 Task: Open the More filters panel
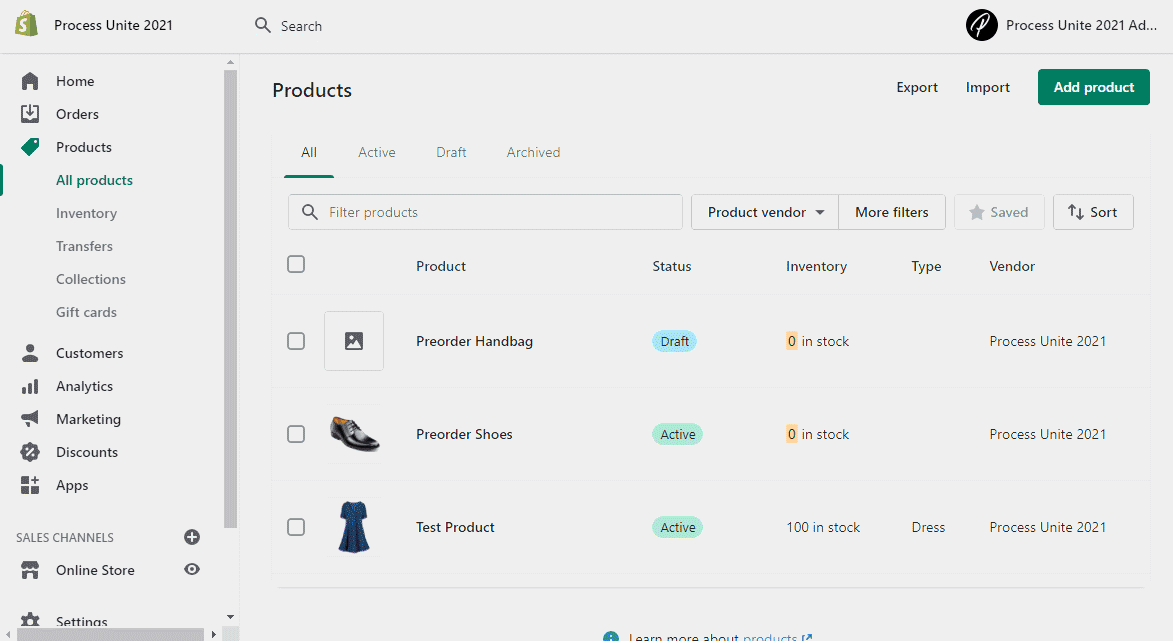(892, 212)
